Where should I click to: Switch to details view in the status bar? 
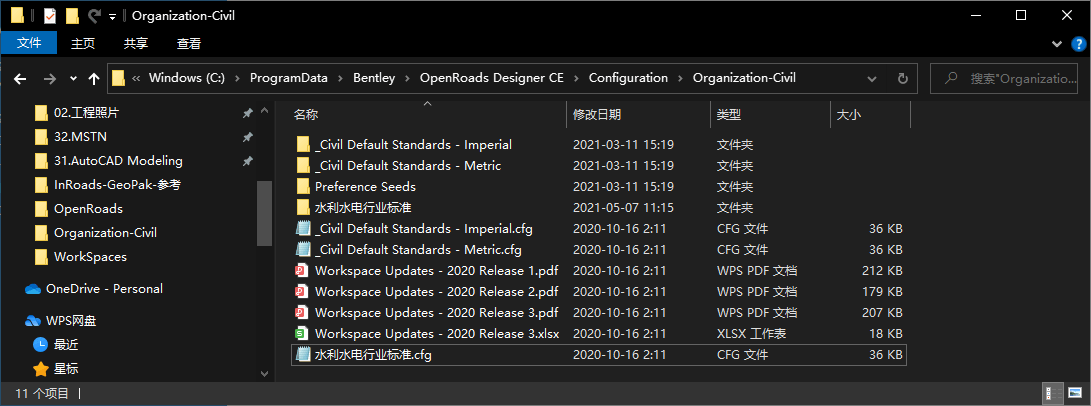[1053, 393]
